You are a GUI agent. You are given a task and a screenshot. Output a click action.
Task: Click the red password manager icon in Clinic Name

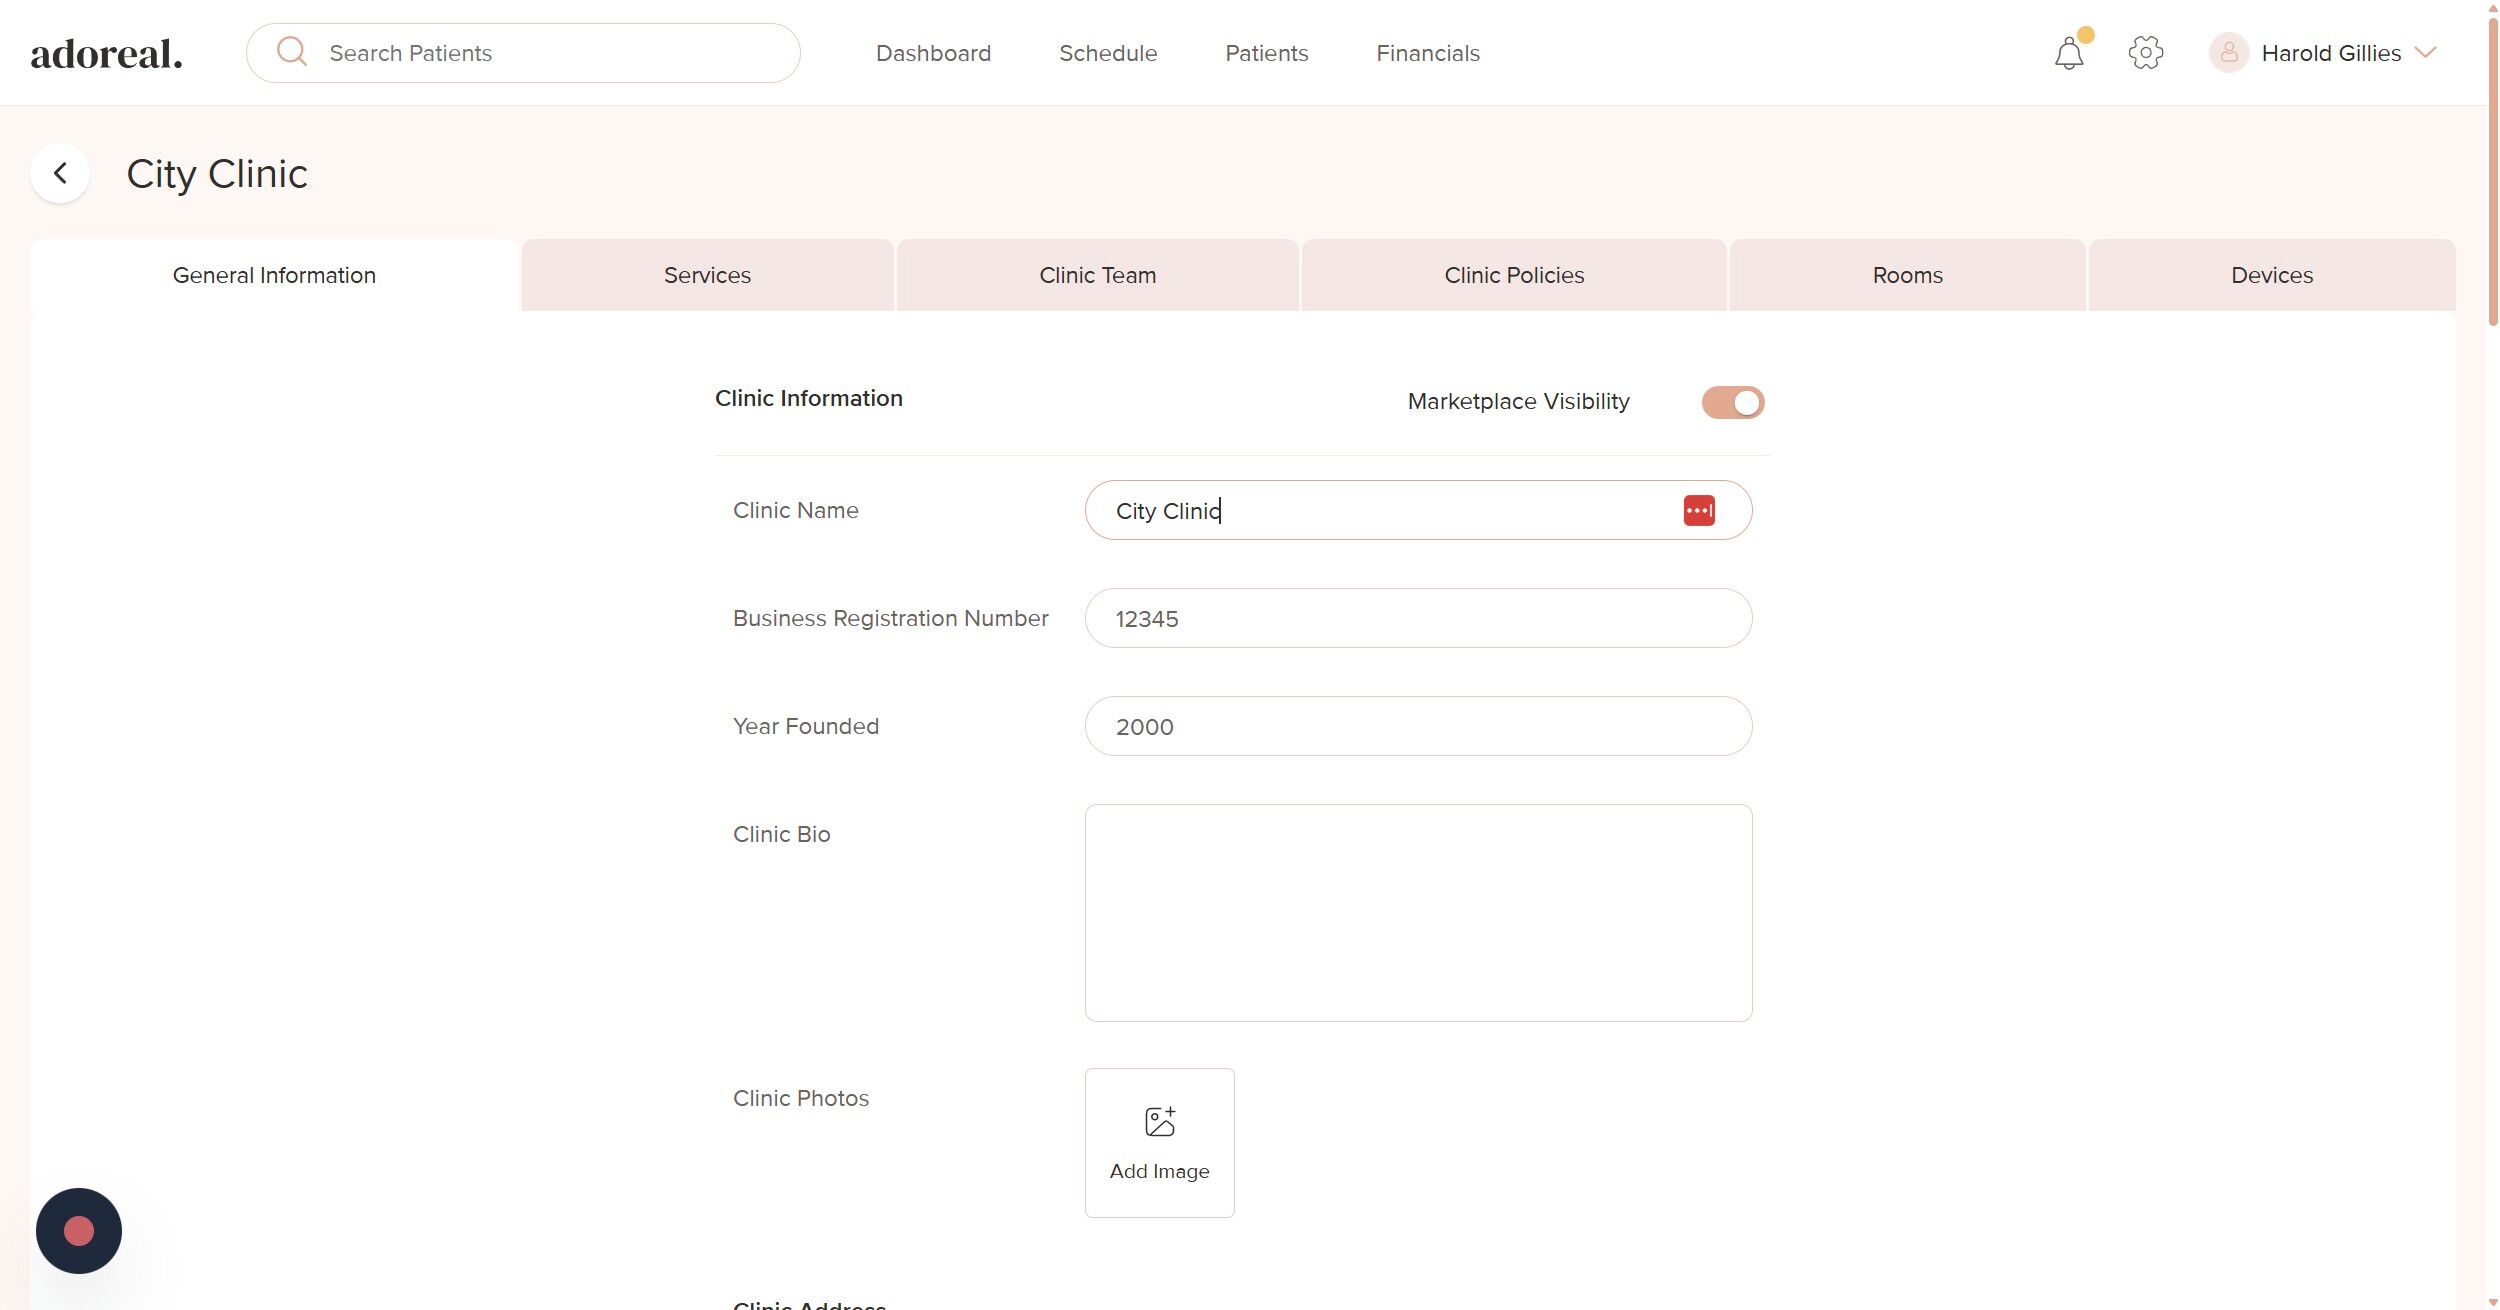pos(1698,511)
